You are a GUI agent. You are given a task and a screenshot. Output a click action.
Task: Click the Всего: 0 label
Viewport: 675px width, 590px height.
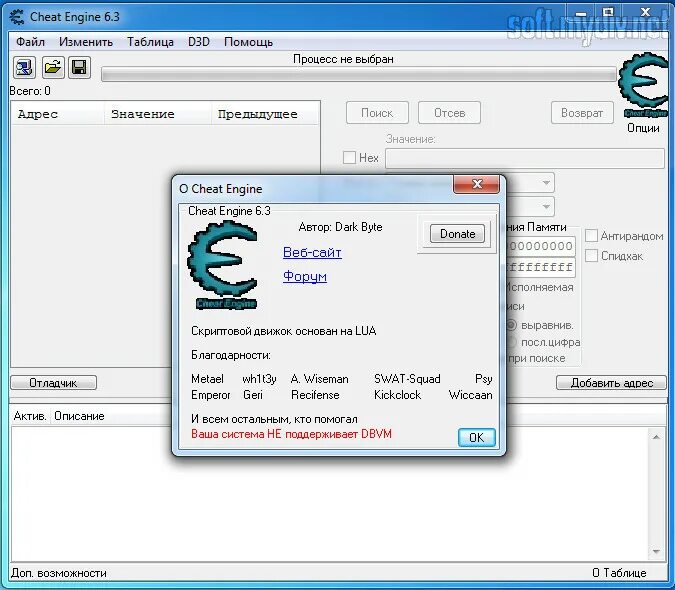pyautogui.click(x=30, y=91)
